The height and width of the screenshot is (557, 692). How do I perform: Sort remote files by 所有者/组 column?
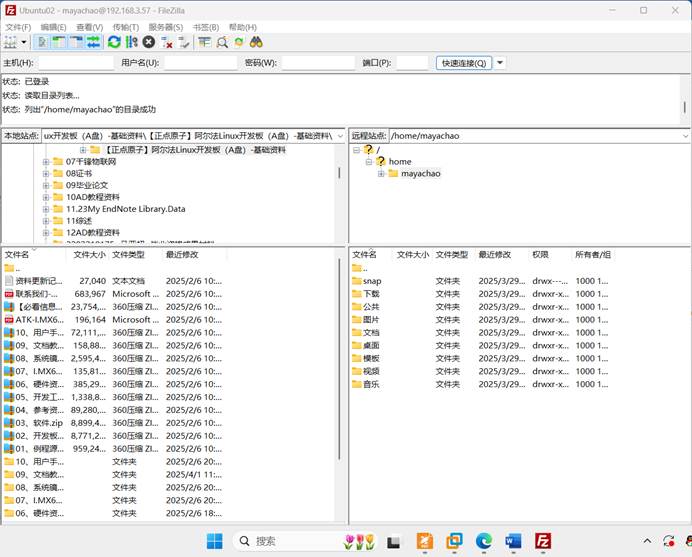593,255
